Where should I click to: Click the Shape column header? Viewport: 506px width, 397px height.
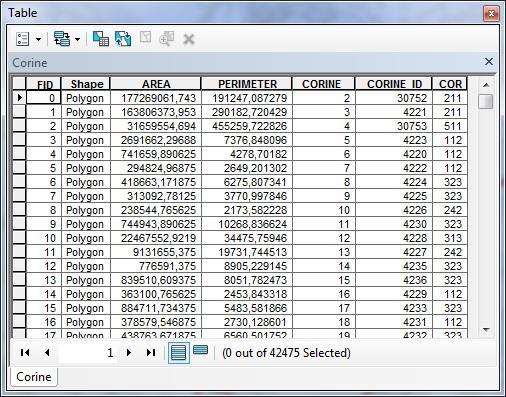(86, 84)
